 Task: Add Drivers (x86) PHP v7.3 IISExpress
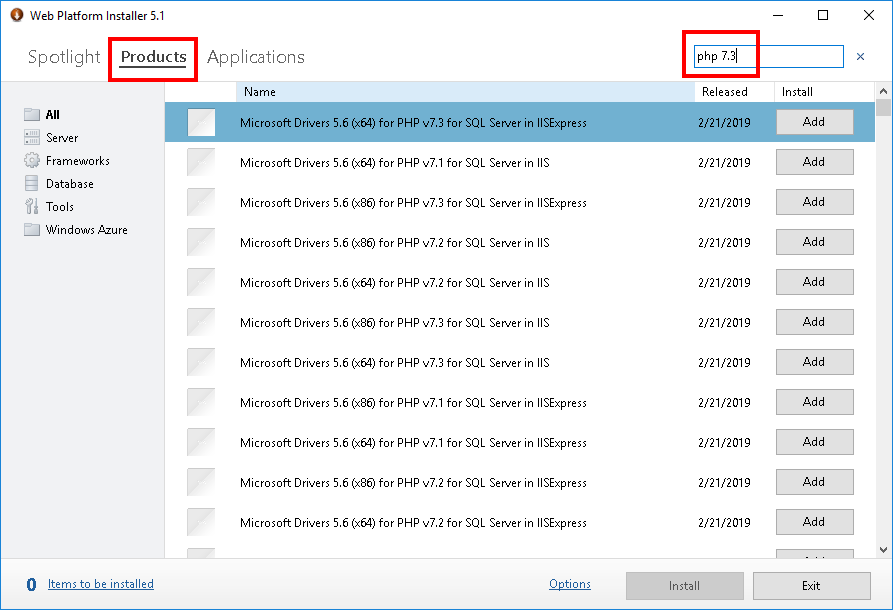point(814,202)
